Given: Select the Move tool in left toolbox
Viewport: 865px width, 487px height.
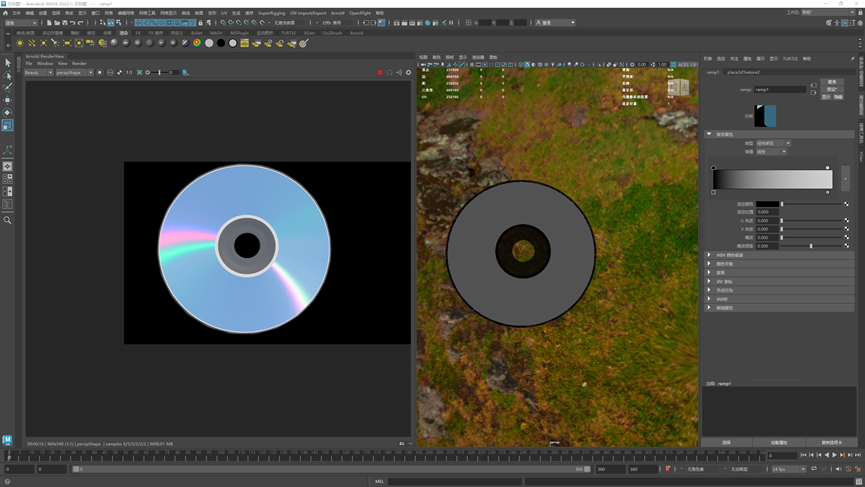Looking at the screenshot, I should 8,100.
